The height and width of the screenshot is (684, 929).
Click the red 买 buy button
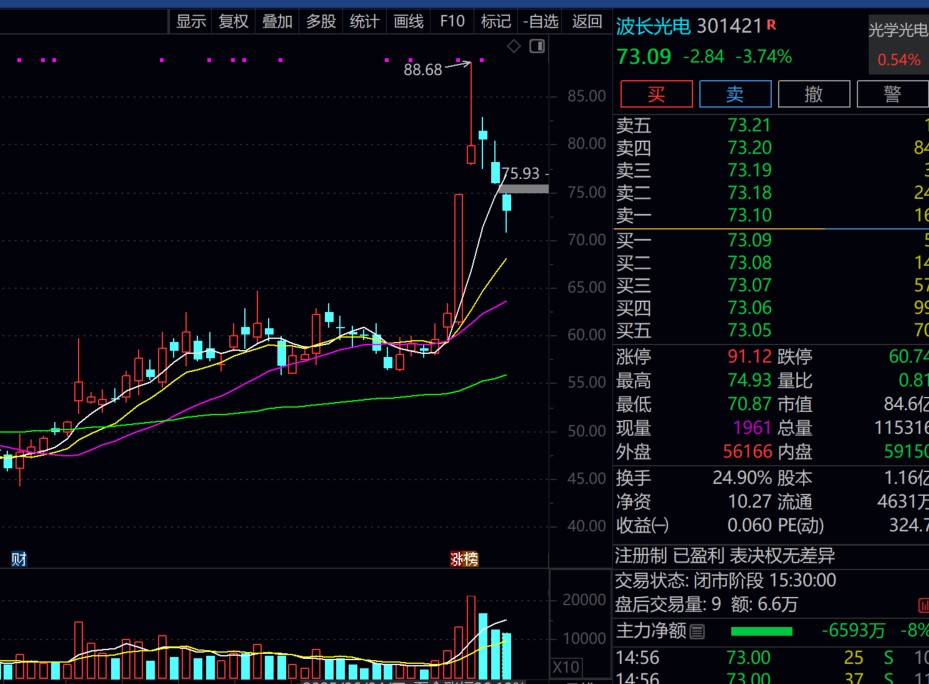click(656, 94)
